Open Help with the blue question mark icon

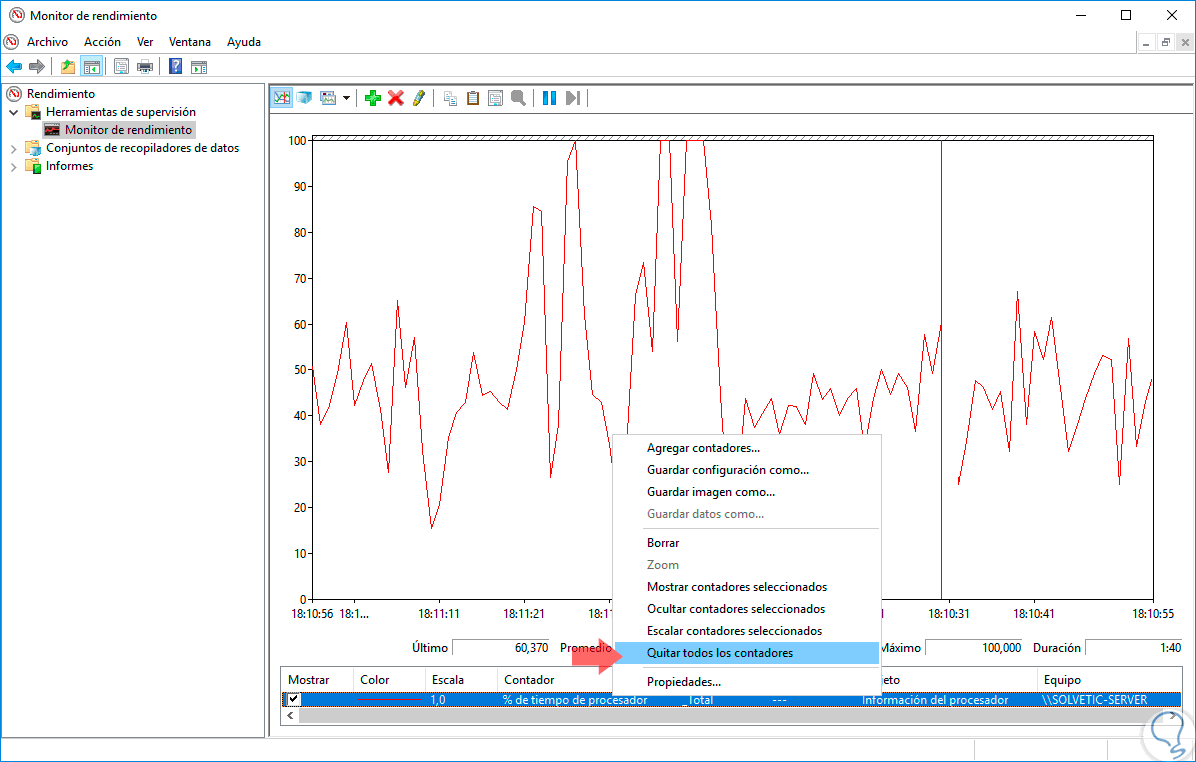[175, 67]
